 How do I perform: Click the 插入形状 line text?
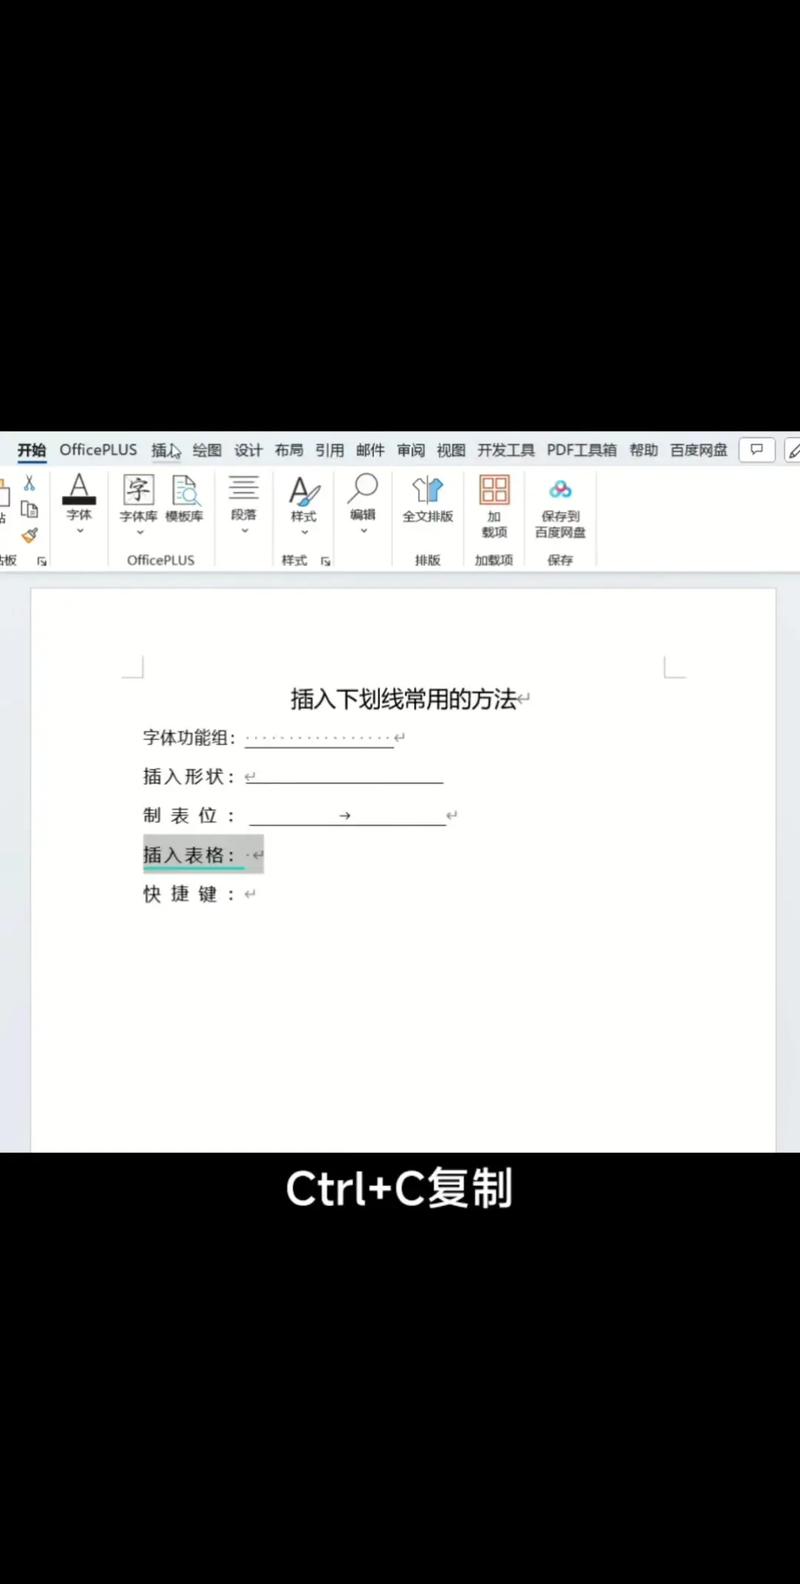tap(189, 777)
